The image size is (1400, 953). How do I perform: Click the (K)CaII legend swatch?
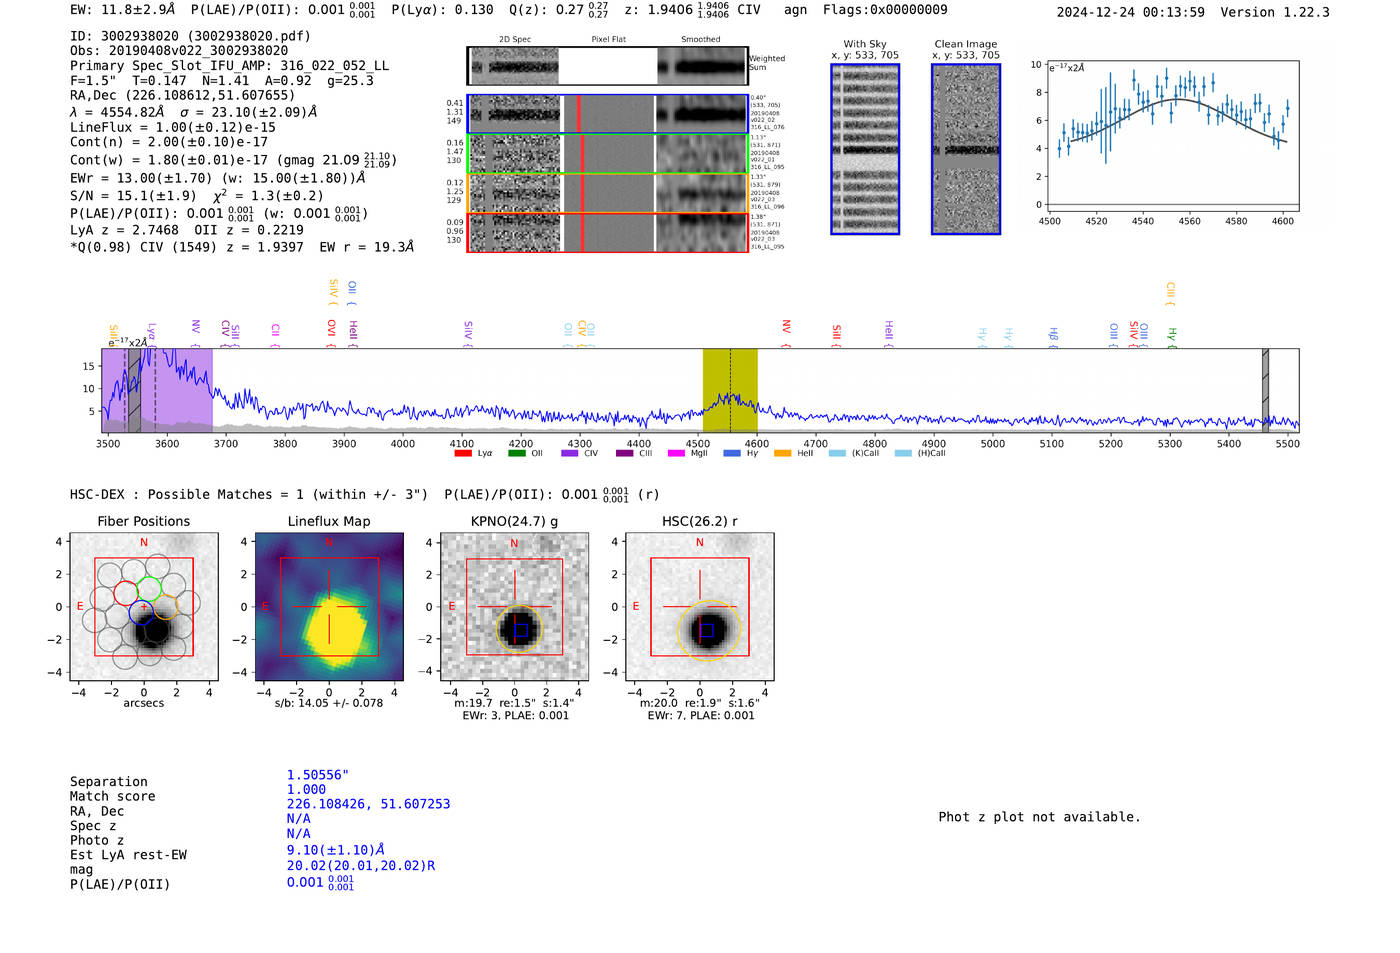837,453
